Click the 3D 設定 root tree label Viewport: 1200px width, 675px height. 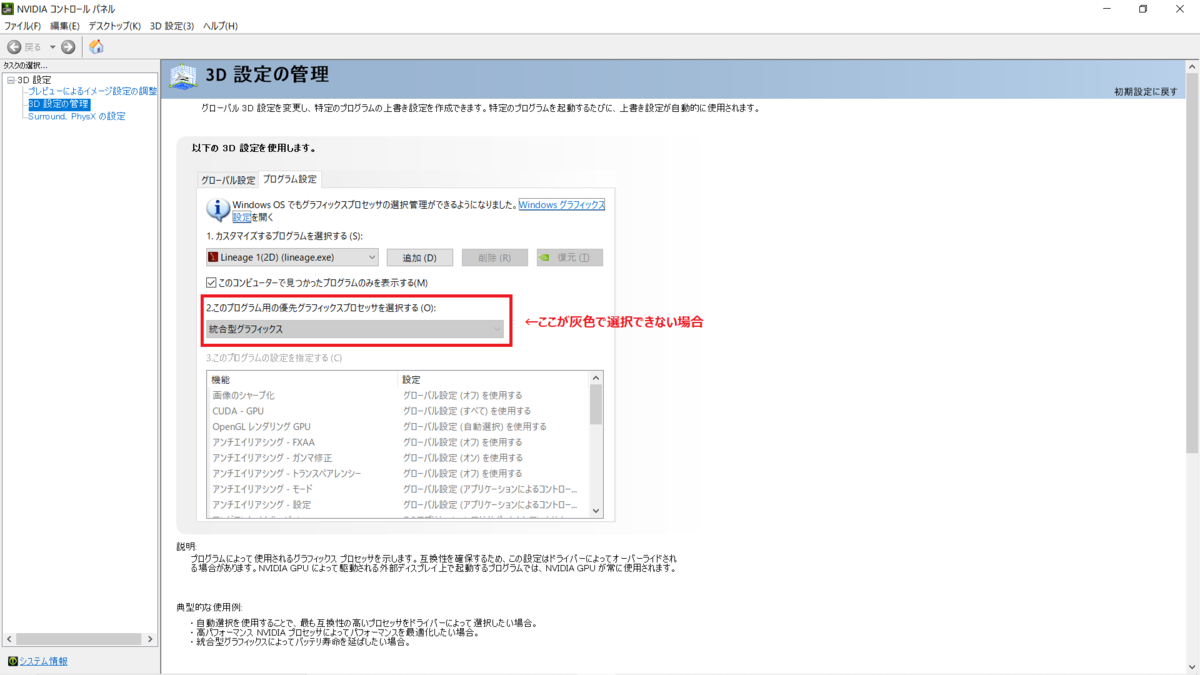tap(34, 80)
